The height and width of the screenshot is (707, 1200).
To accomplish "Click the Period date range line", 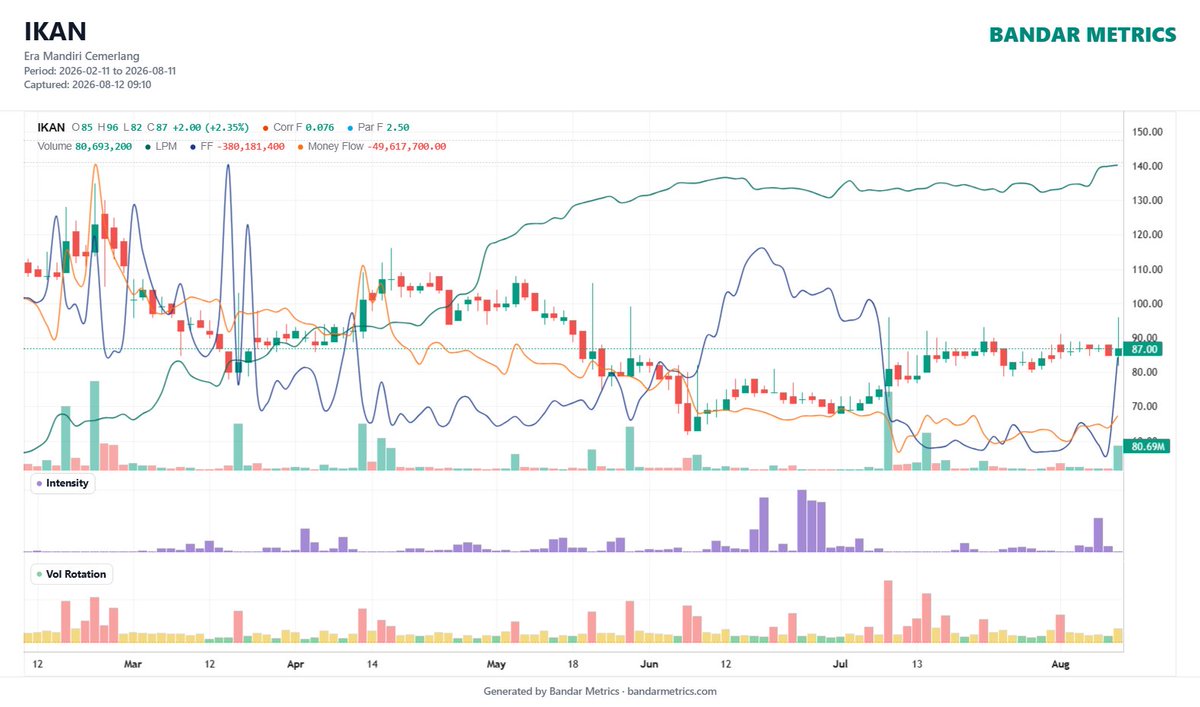I will (x=100, y=71).
